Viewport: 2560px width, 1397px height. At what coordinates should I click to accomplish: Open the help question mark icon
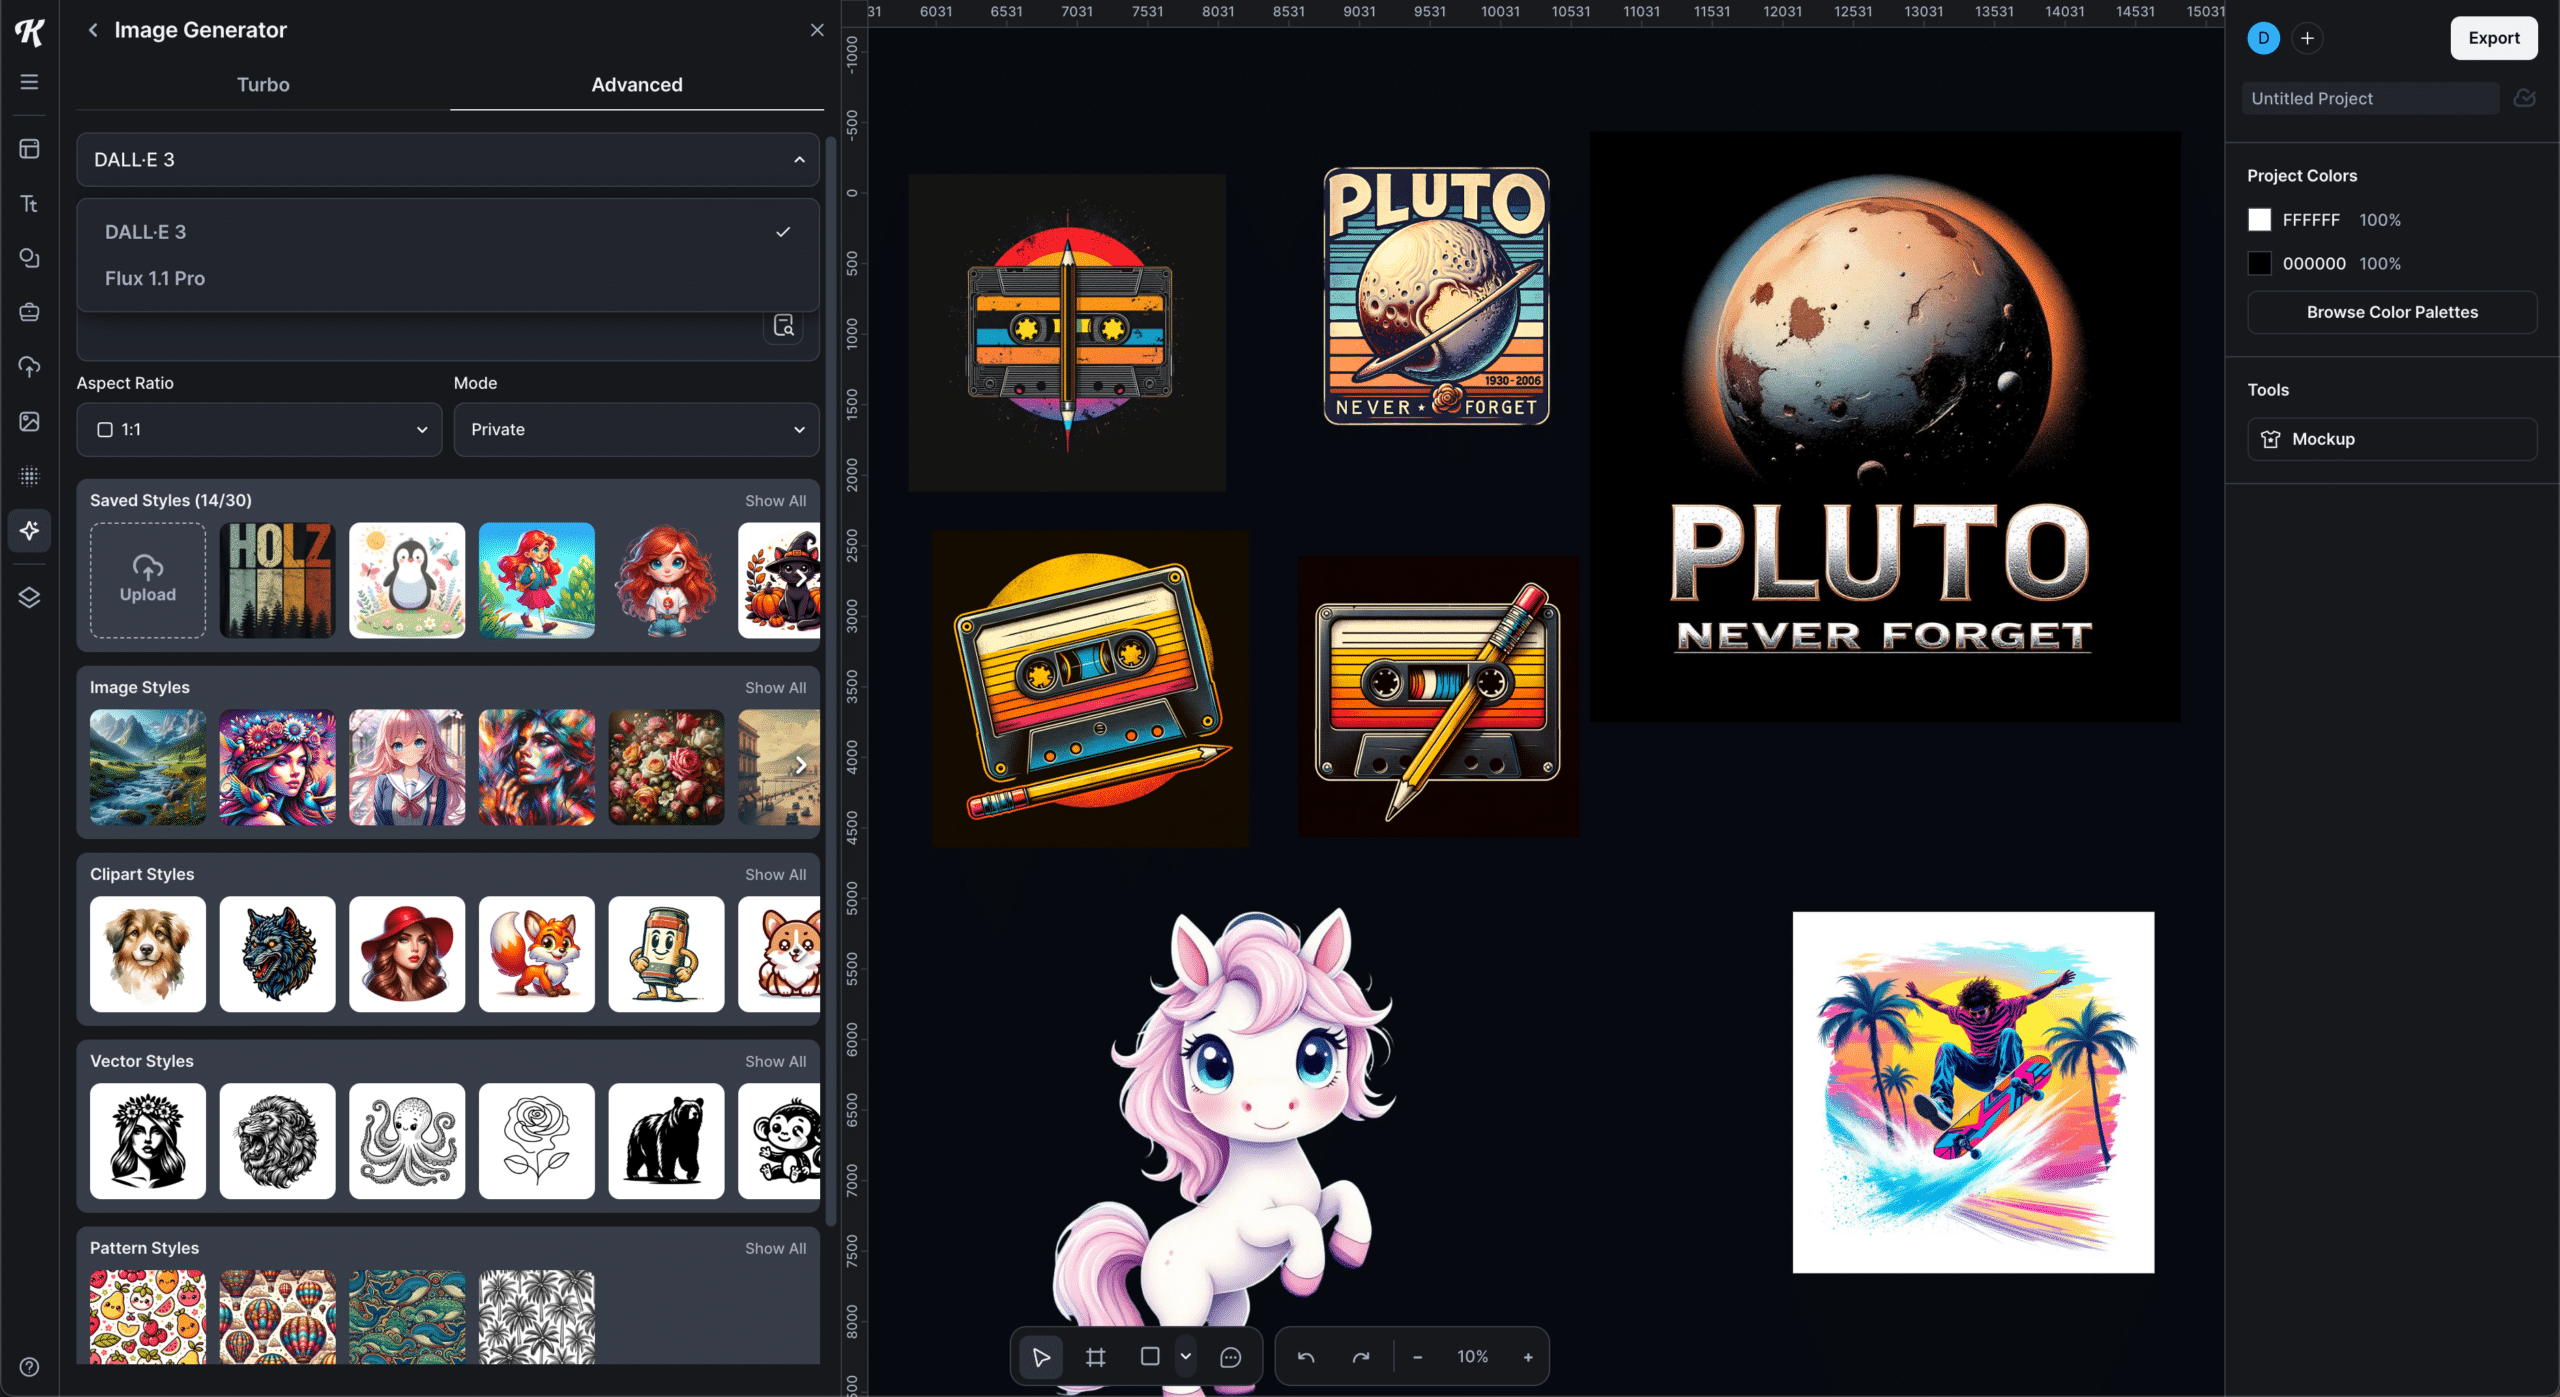29,1367
